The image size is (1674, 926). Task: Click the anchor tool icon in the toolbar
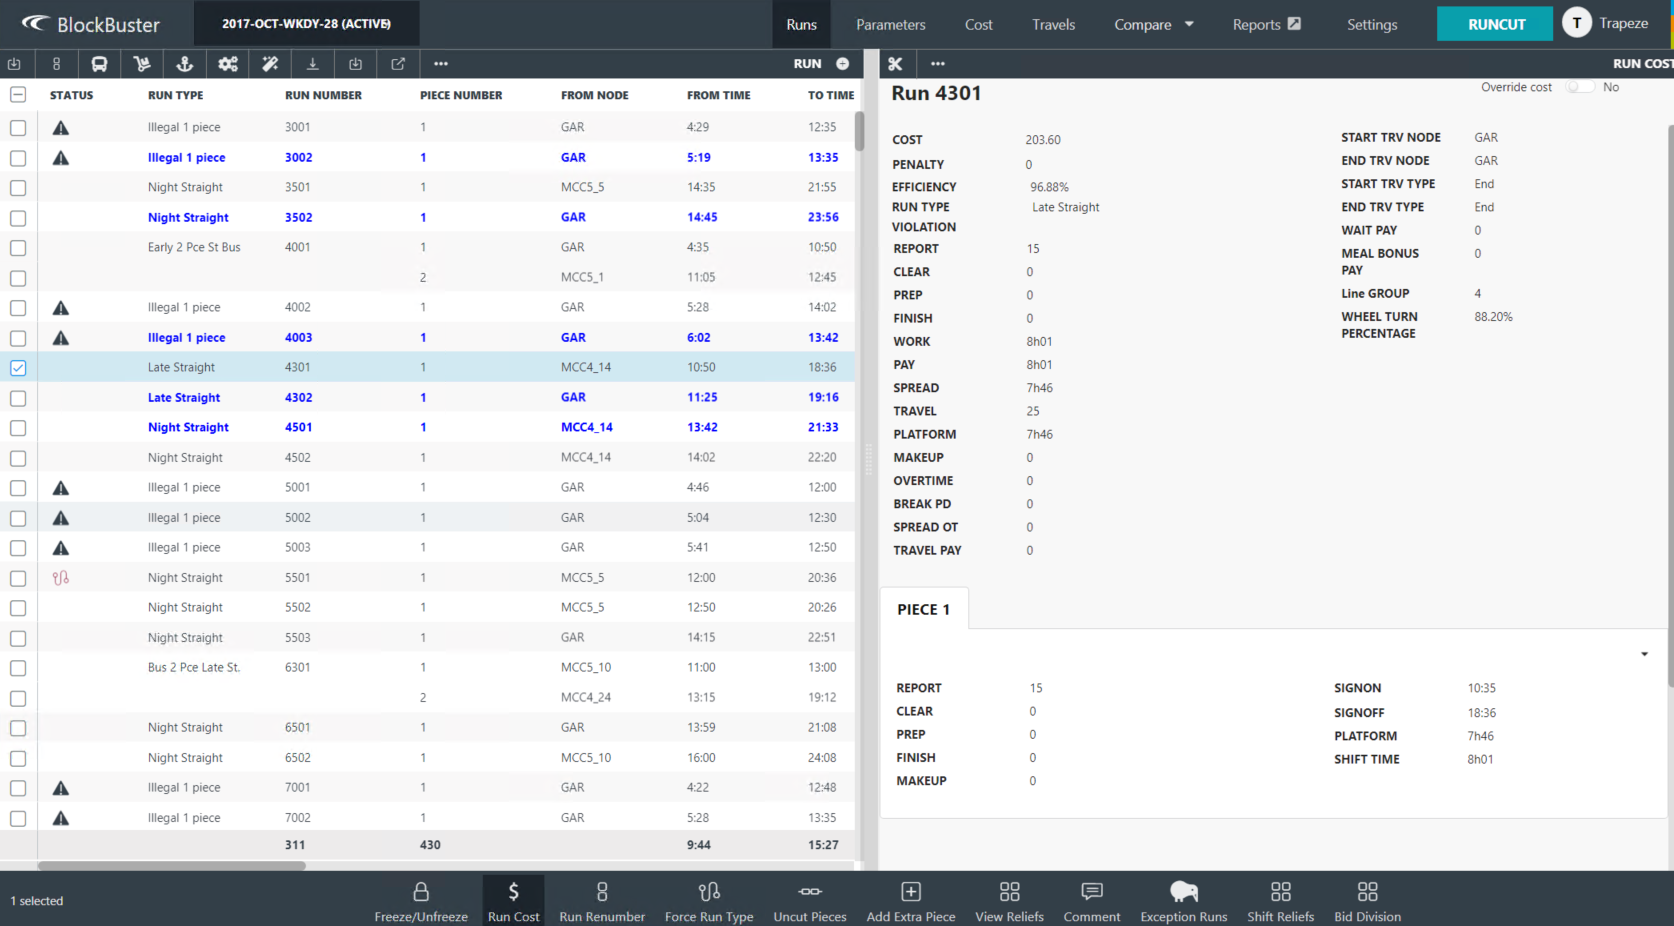click(184, 63)
